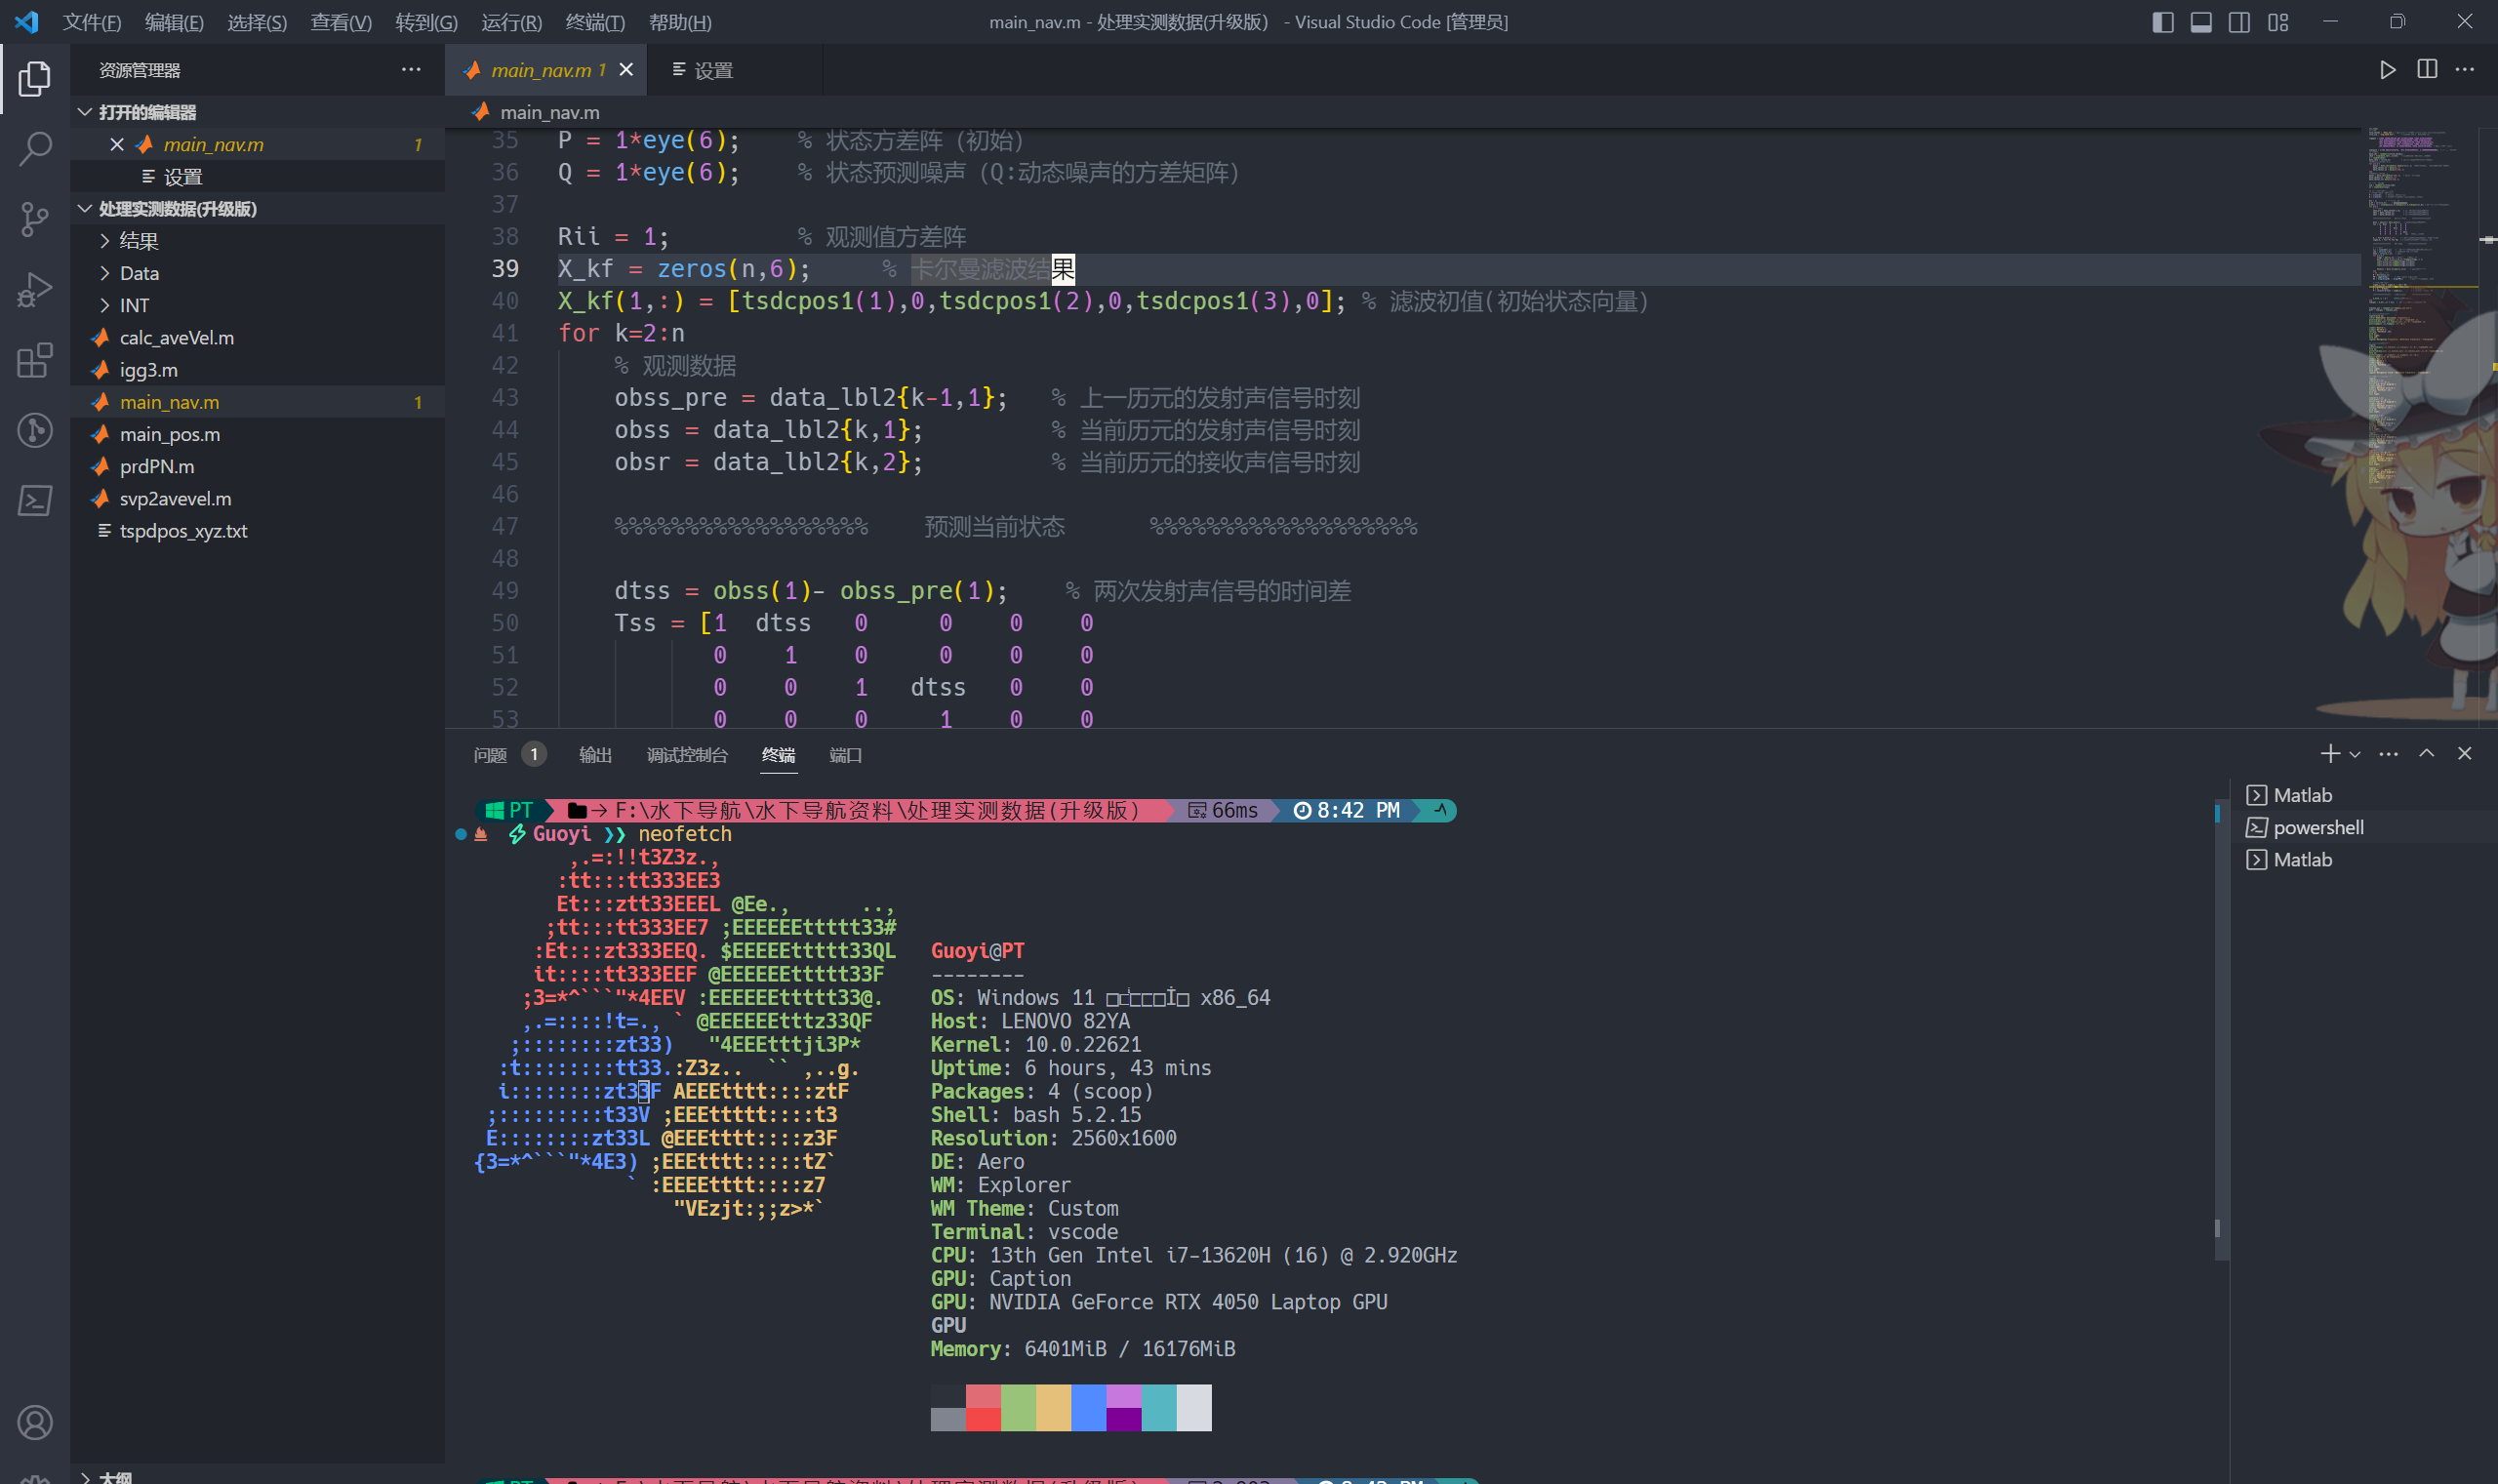Collapse the Open Editors section
Image resolution: width=2498 pixels, height=1484 pixels.
[x=258, y=112]
